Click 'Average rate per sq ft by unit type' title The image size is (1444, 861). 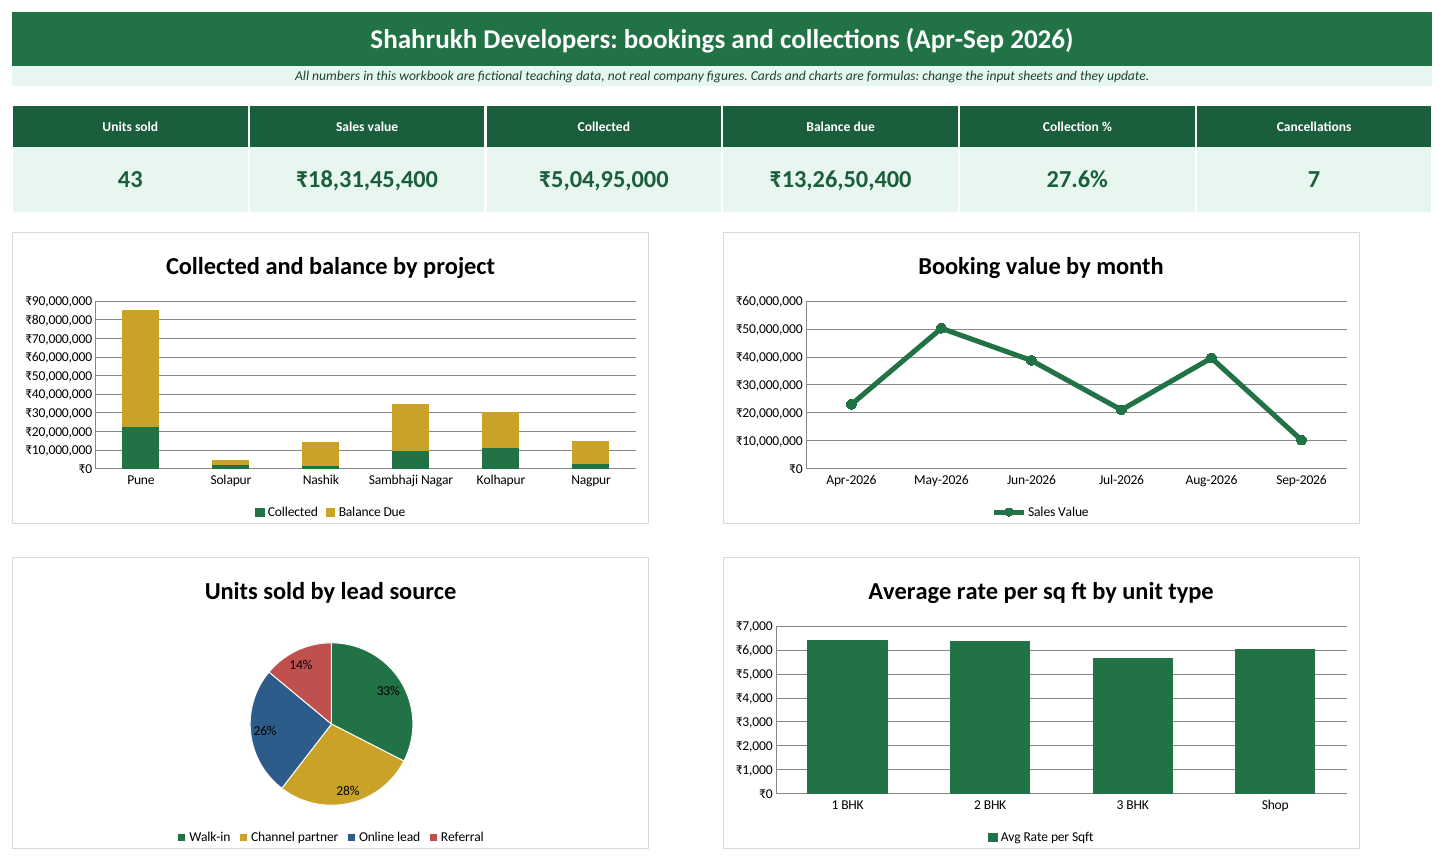coord(1041,591)
